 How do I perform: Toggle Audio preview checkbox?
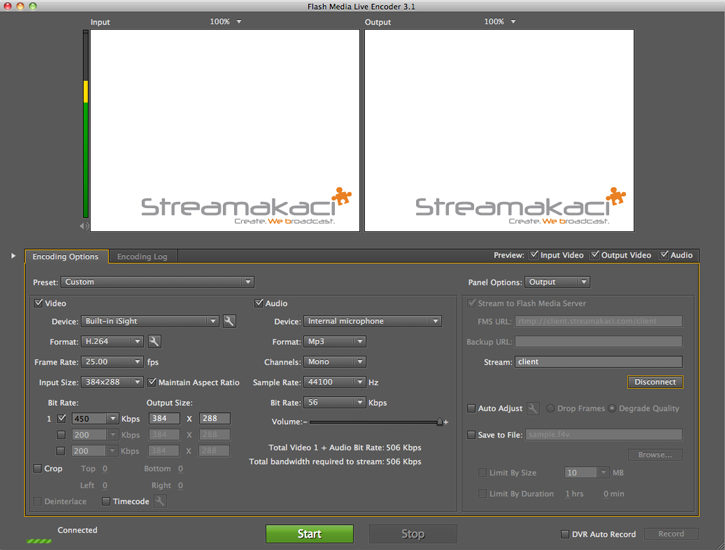point(664,255)
